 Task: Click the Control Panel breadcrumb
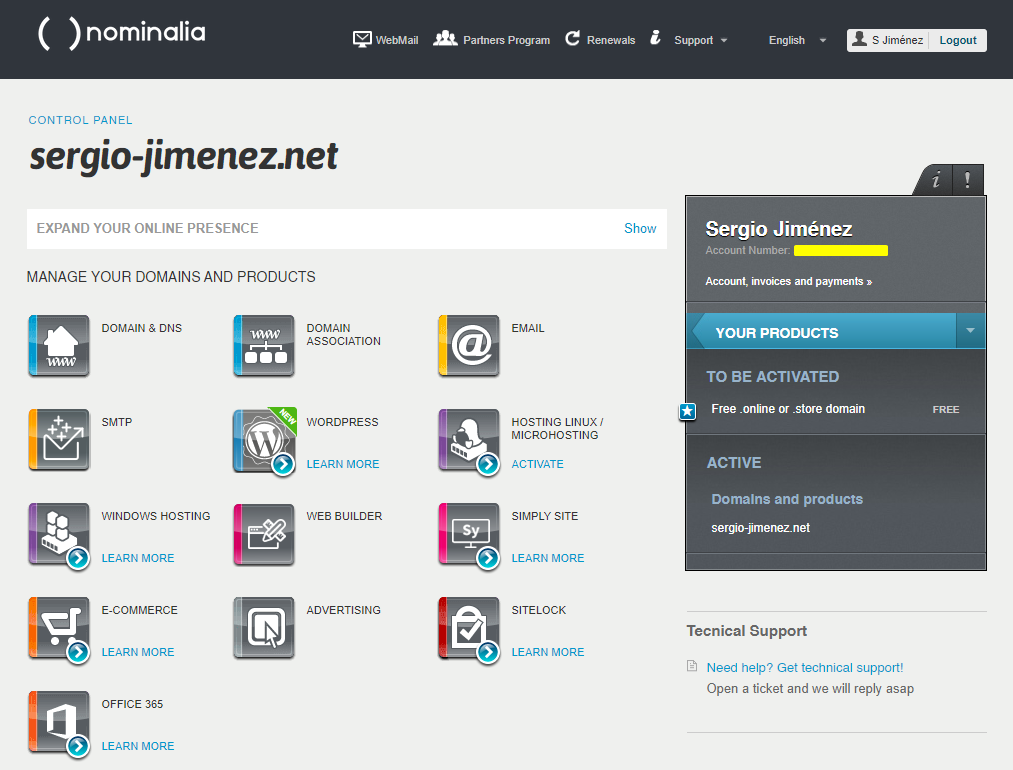(x=80, y=120)
